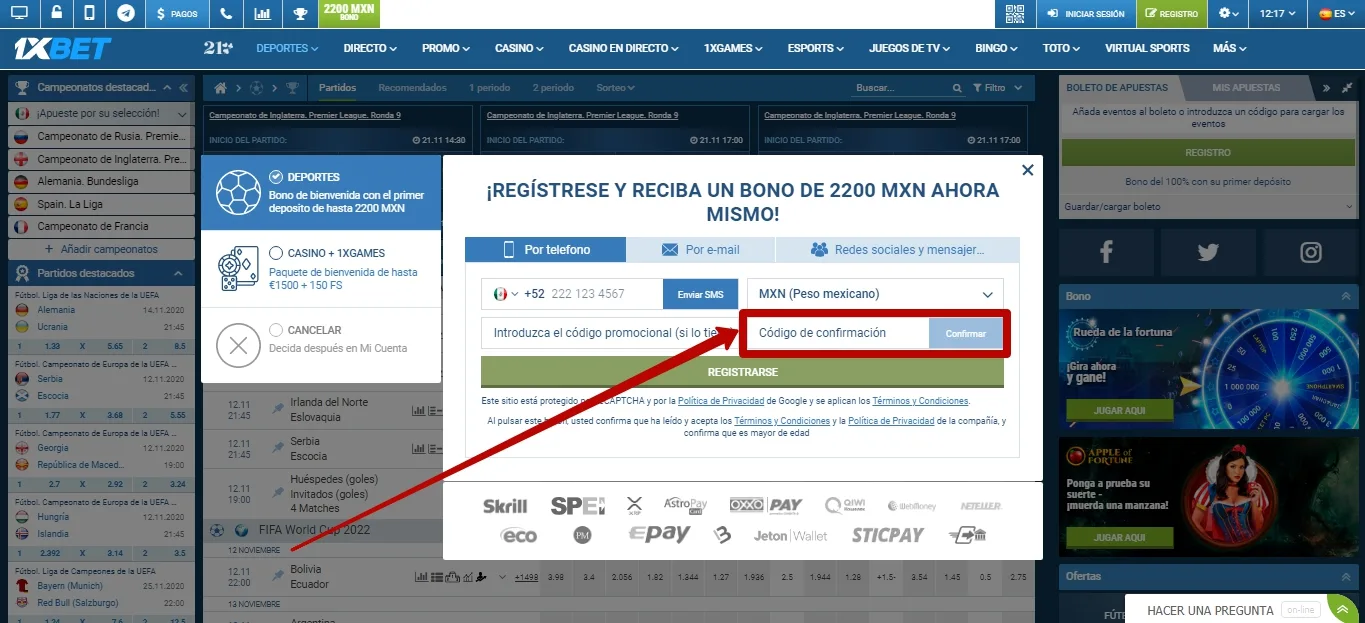This screenshot has height=623, width=1365.
Task: Click the Jeton Wallet payment logo
Action: click(790, 536)
